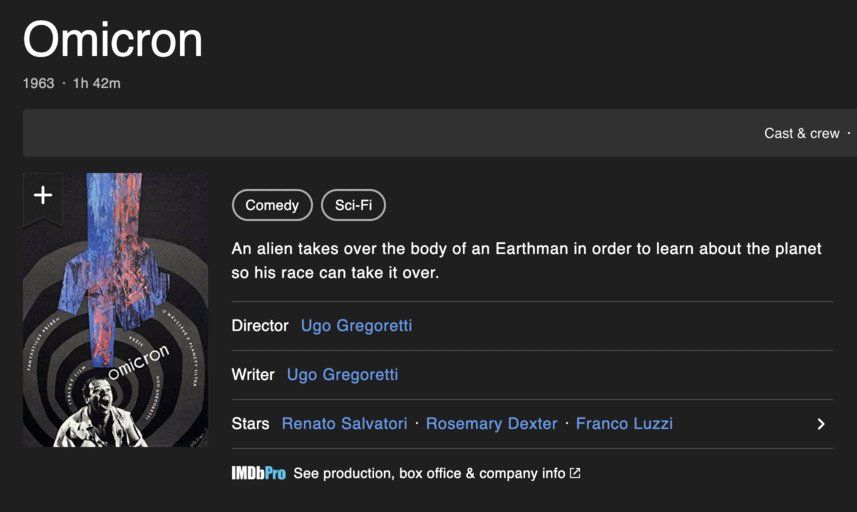View Rosemary Dexter's profile
The width and height of the screenshot is (857, 512).
(491, 423)
